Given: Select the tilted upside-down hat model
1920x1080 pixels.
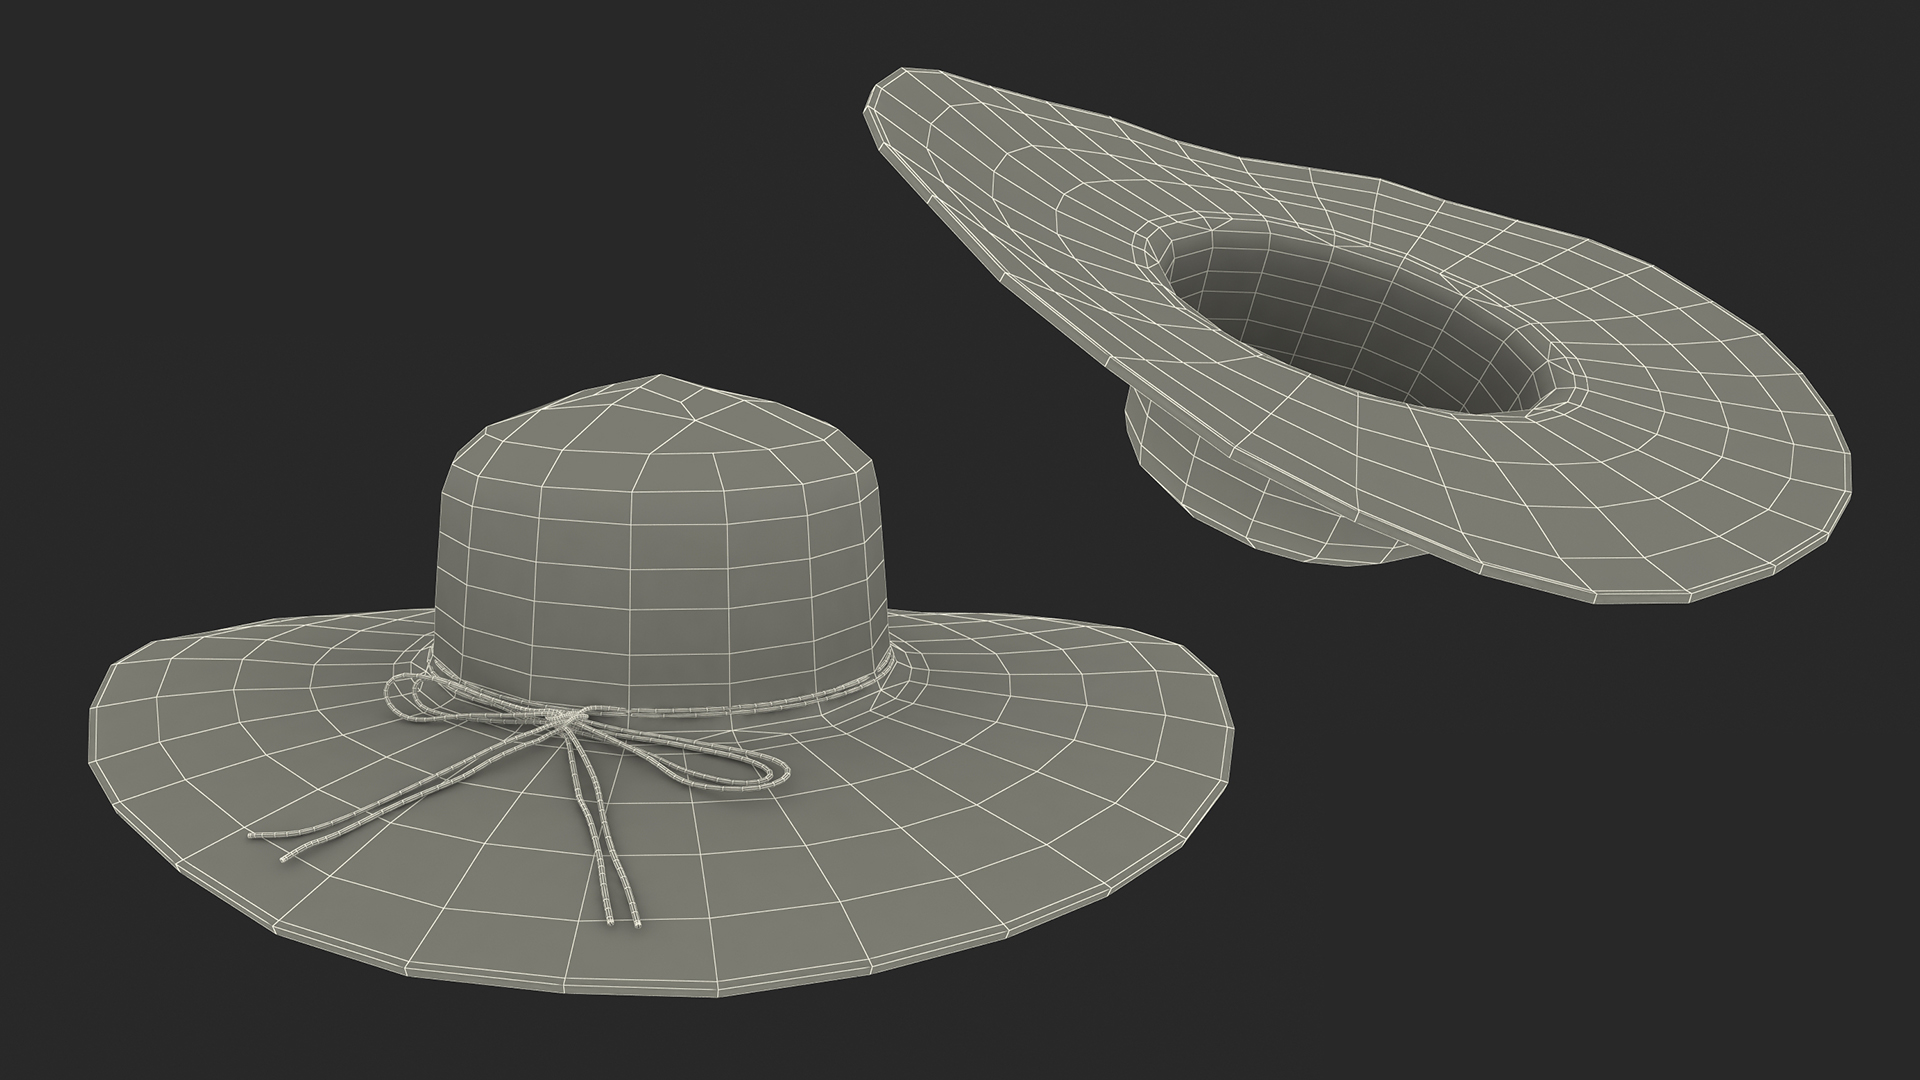Looking at the screenshot, I should 1357,335.
